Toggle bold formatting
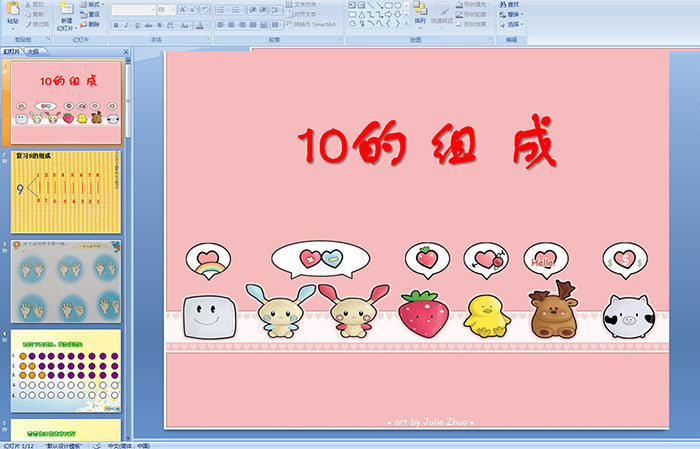700x449 pixels. [116, 25]
